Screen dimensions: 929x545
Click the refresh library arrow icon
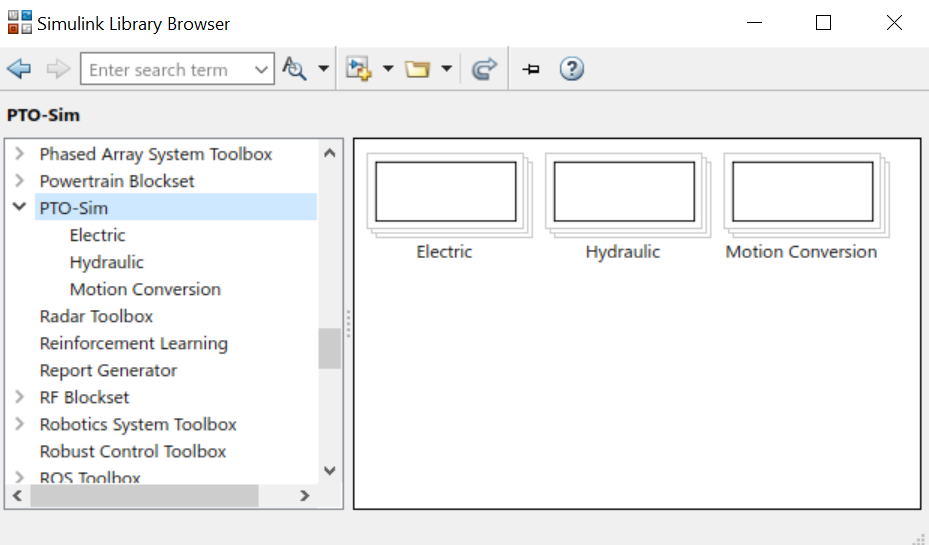click(x=484, y=69)
